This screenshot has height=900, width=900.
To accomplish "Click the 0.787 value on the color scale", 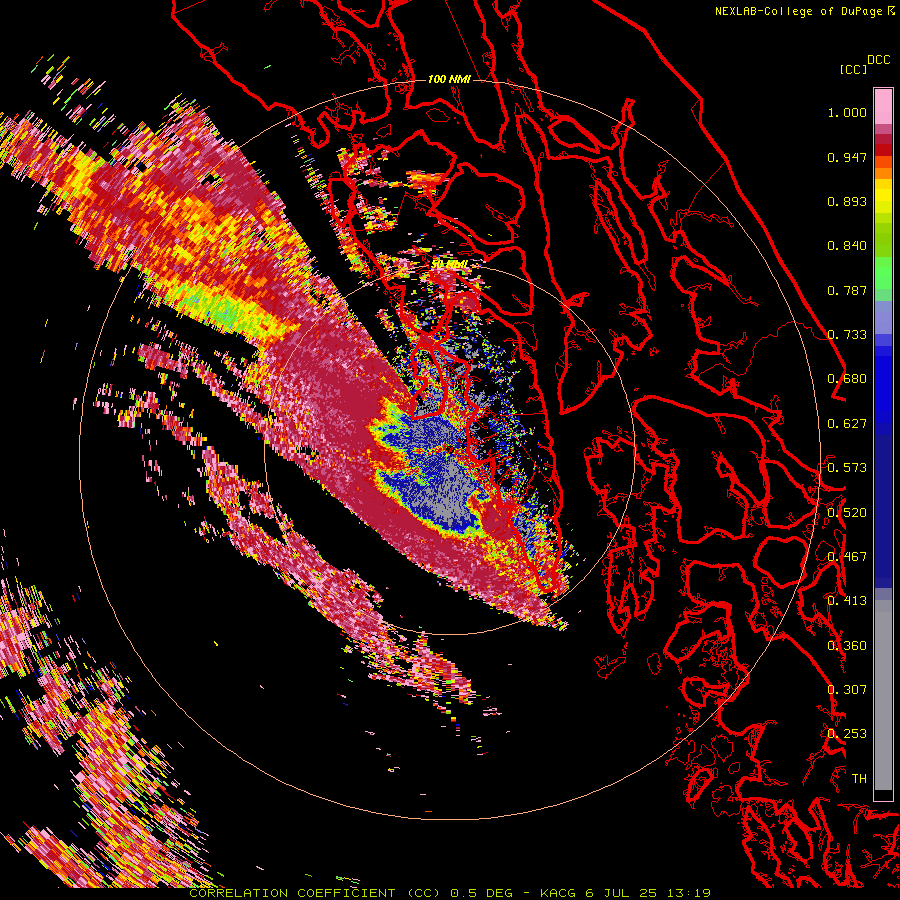I will pos(847,290).
